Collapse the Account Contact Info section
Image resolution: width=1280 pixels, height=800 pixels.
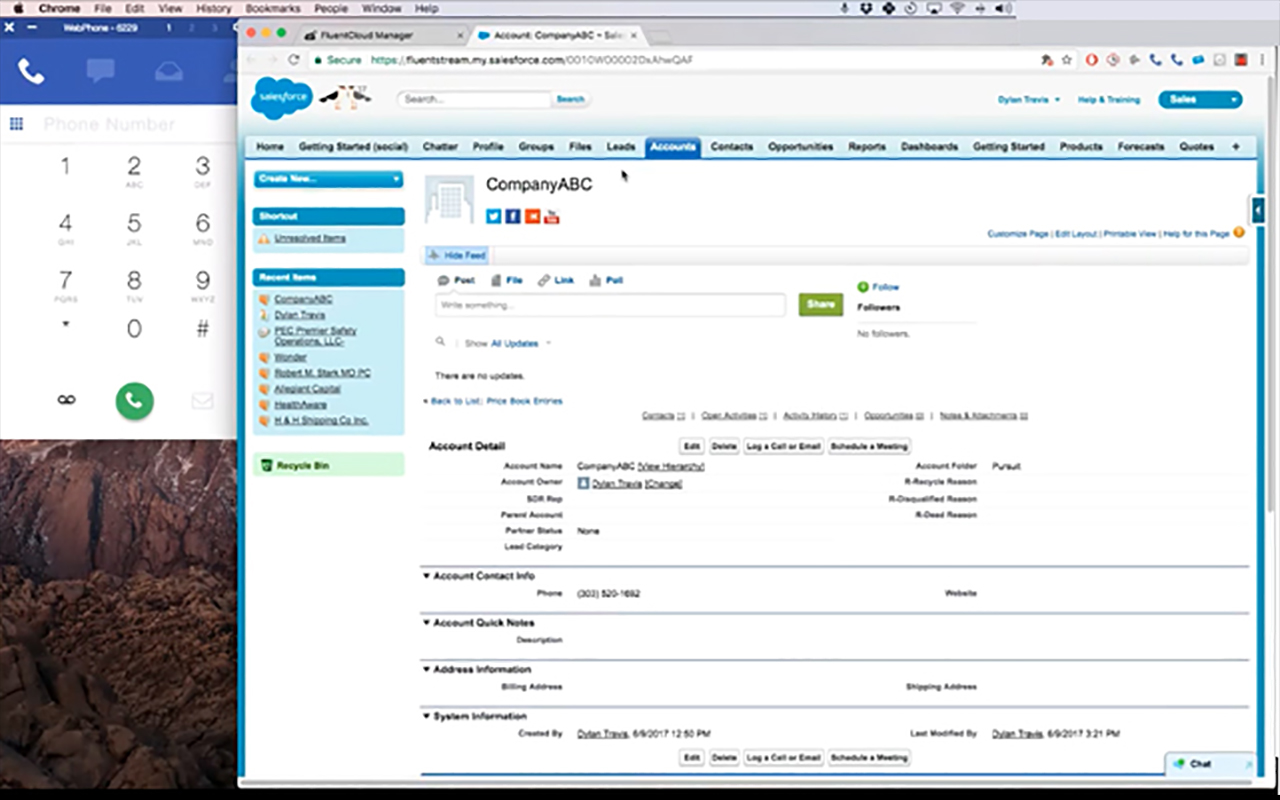point(426,576)
